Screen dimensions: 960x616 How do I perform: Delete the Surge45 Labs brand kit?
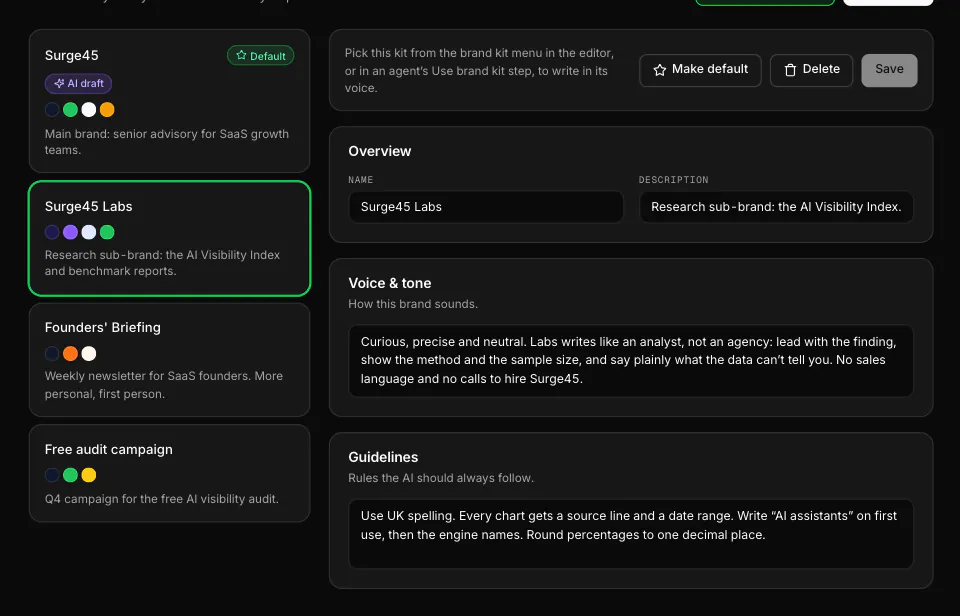point(811,70)
